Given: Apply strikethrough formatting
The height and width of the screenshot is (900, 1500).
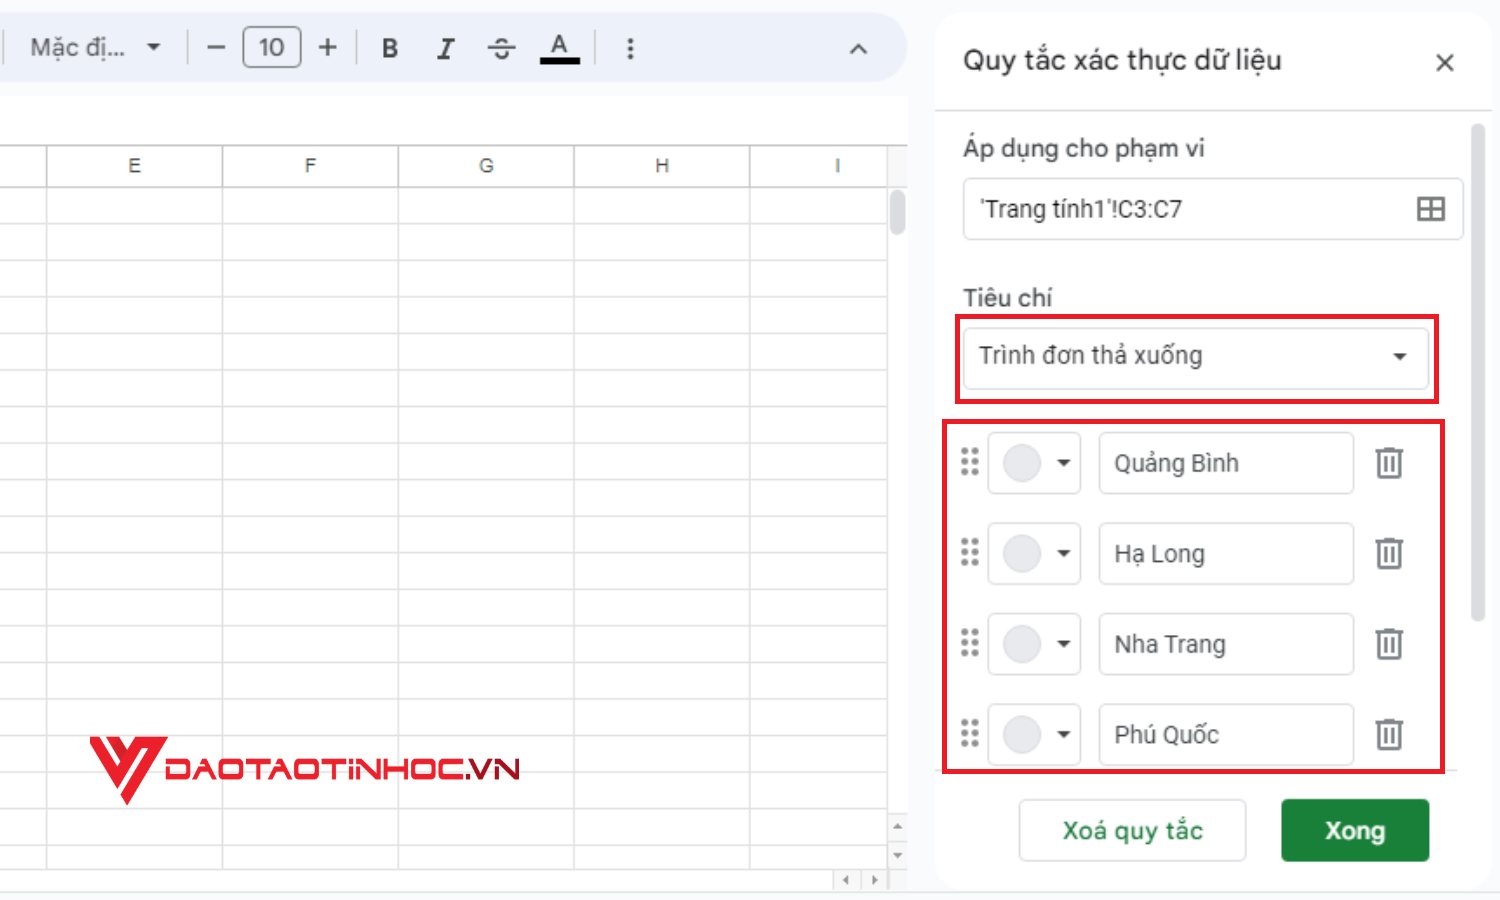Looking at the screenshot, I should click(502, 48).
